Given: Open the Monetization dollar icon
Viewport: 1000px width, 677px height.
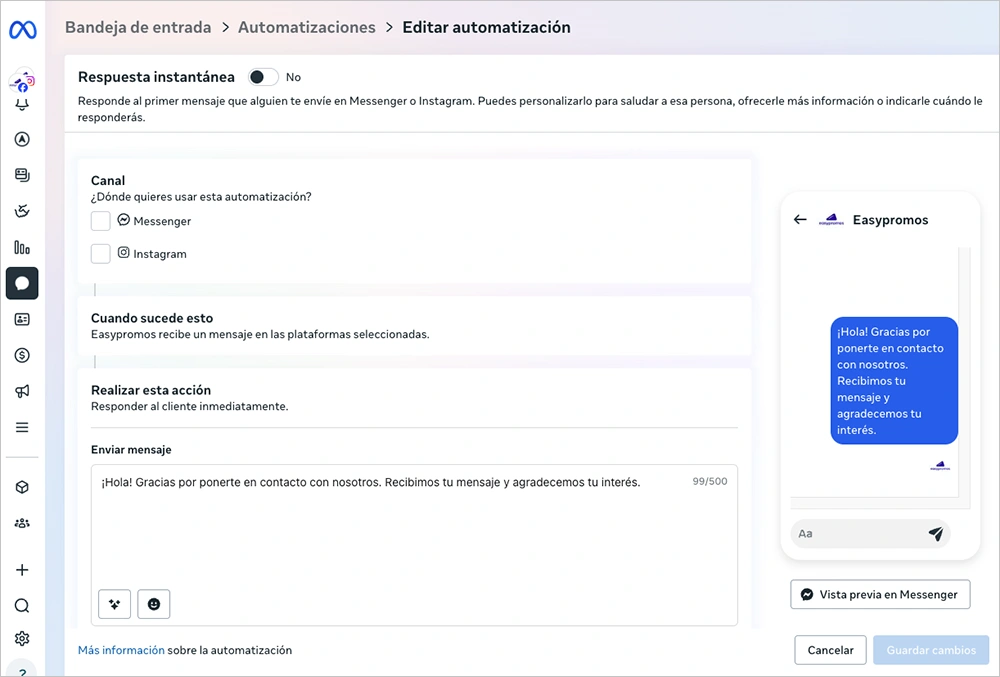Looking at the screenshot, I should tap(22, 355).
